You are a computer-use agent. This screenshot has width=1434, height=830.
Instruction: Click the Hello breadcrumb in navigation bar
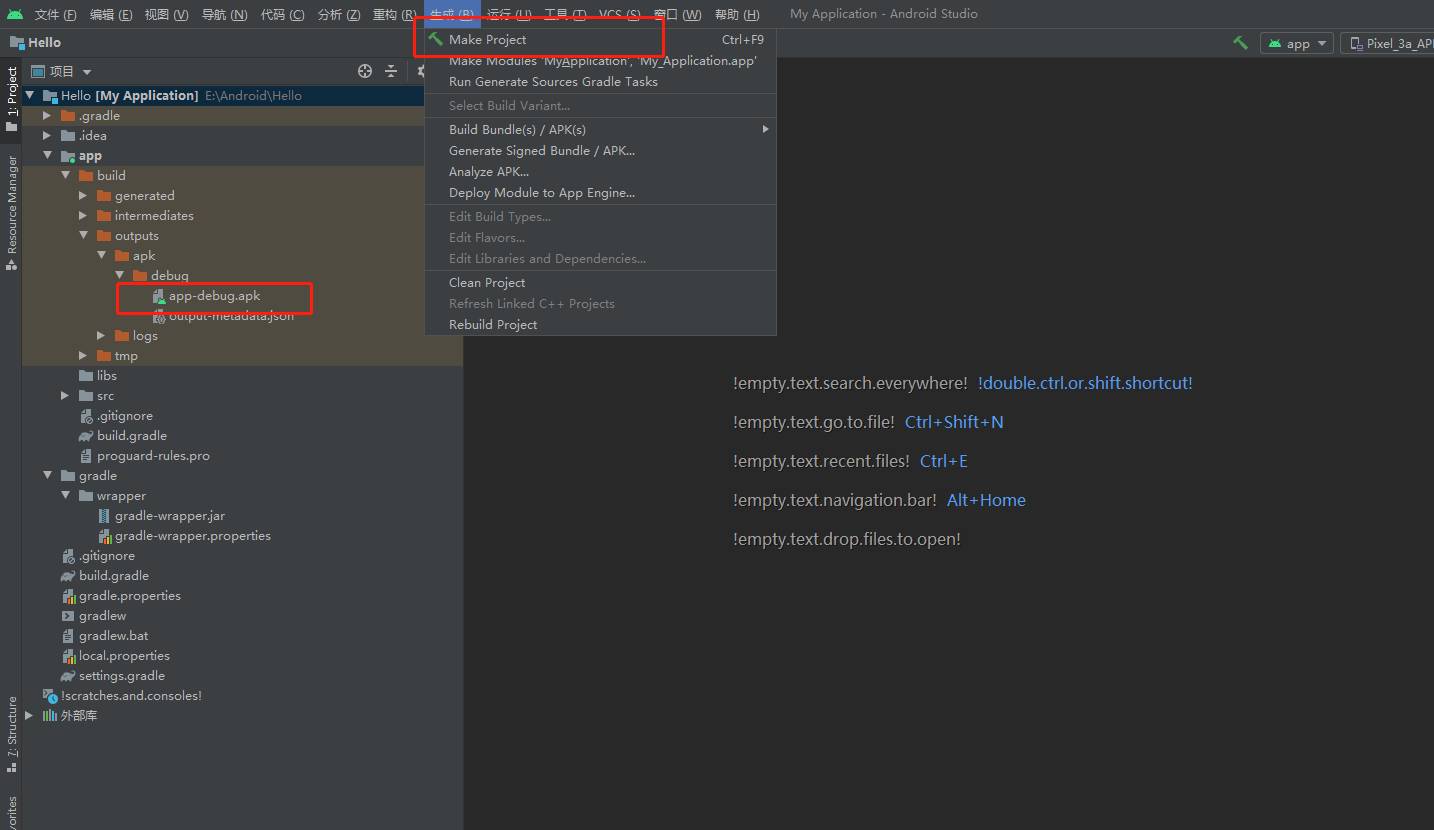click(36, 43)
